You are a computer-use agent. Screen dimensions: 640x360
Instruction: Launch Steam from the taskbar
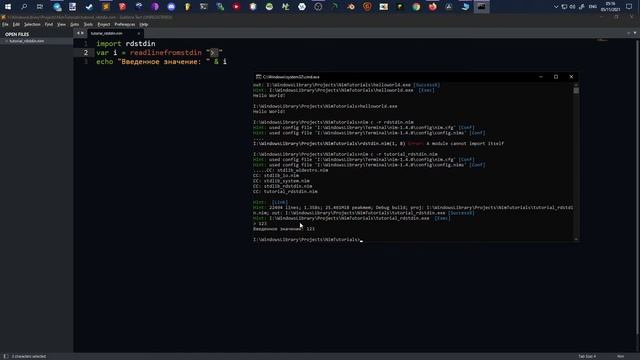pos(89,7)
